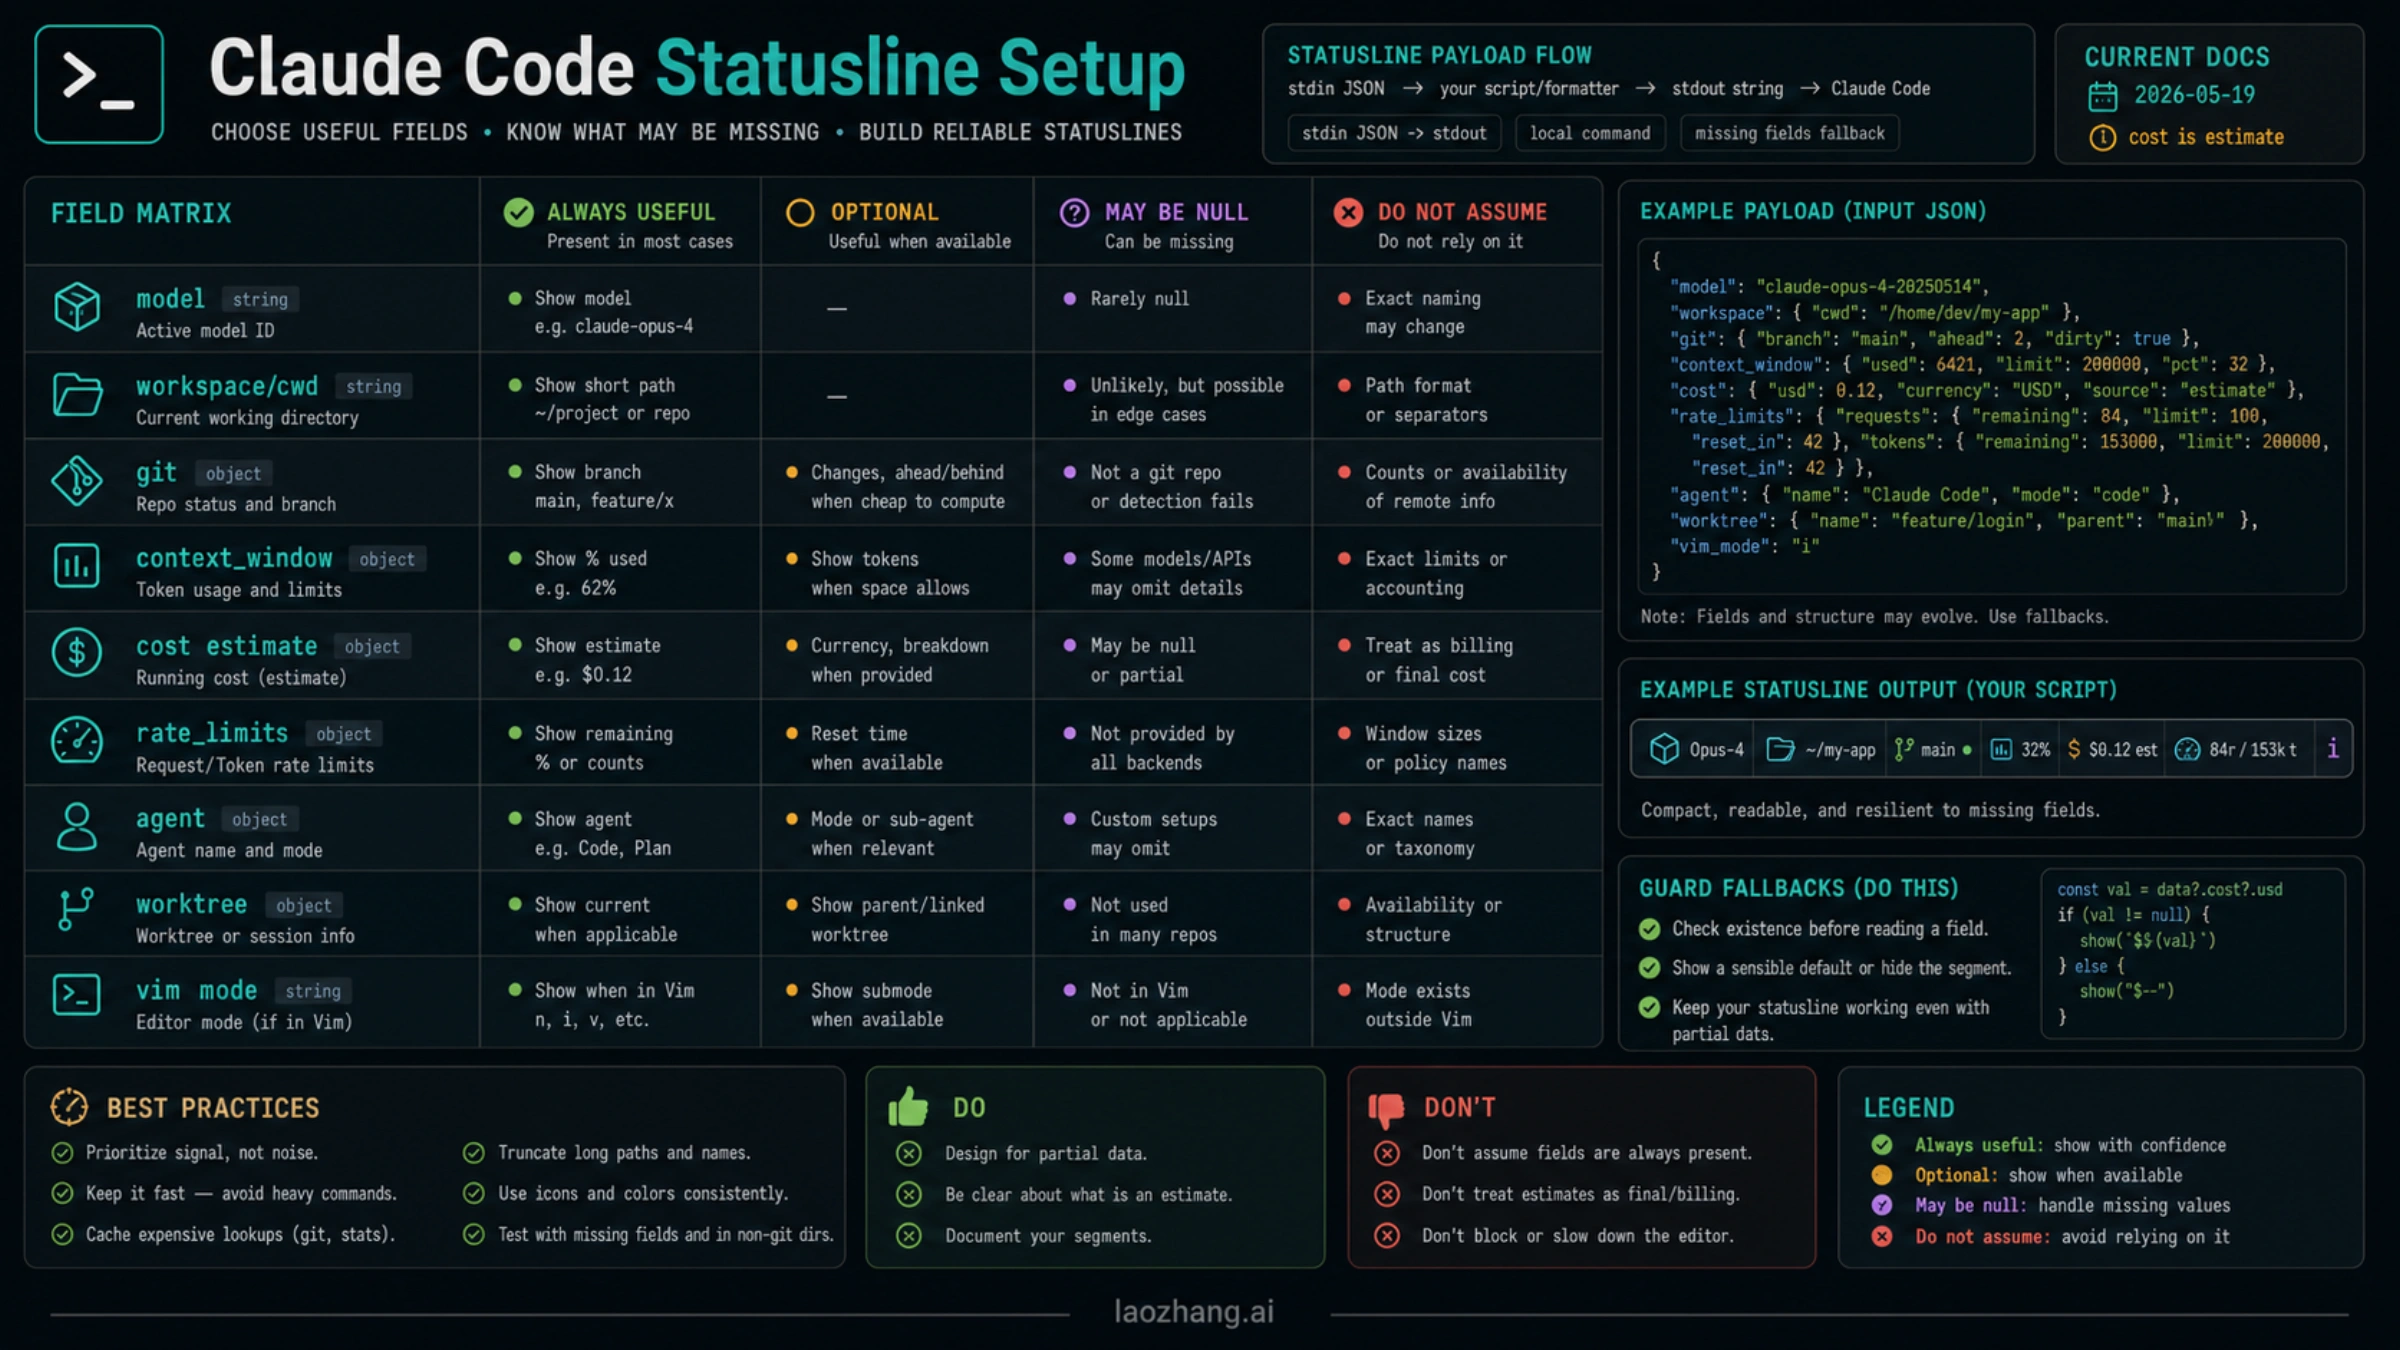2400x1350 pixels.
Task: Click the MAY BE NULL column header
Action: tap(1172, 222)
